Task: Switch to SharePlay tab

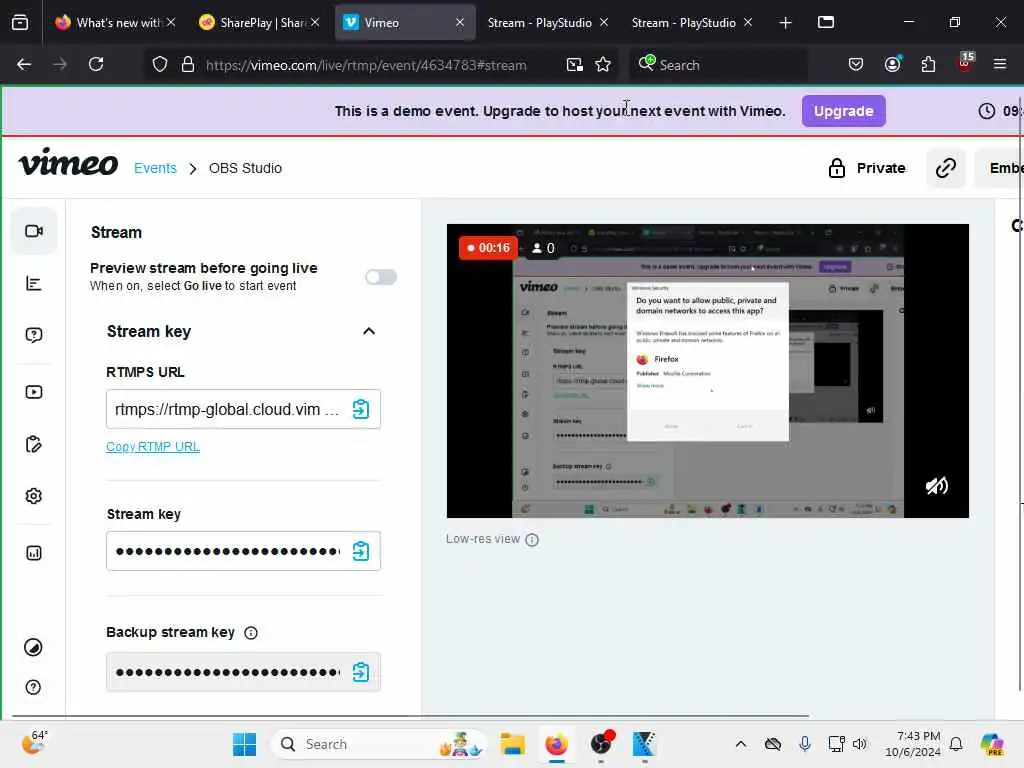Action: click(x=258, y=23)
